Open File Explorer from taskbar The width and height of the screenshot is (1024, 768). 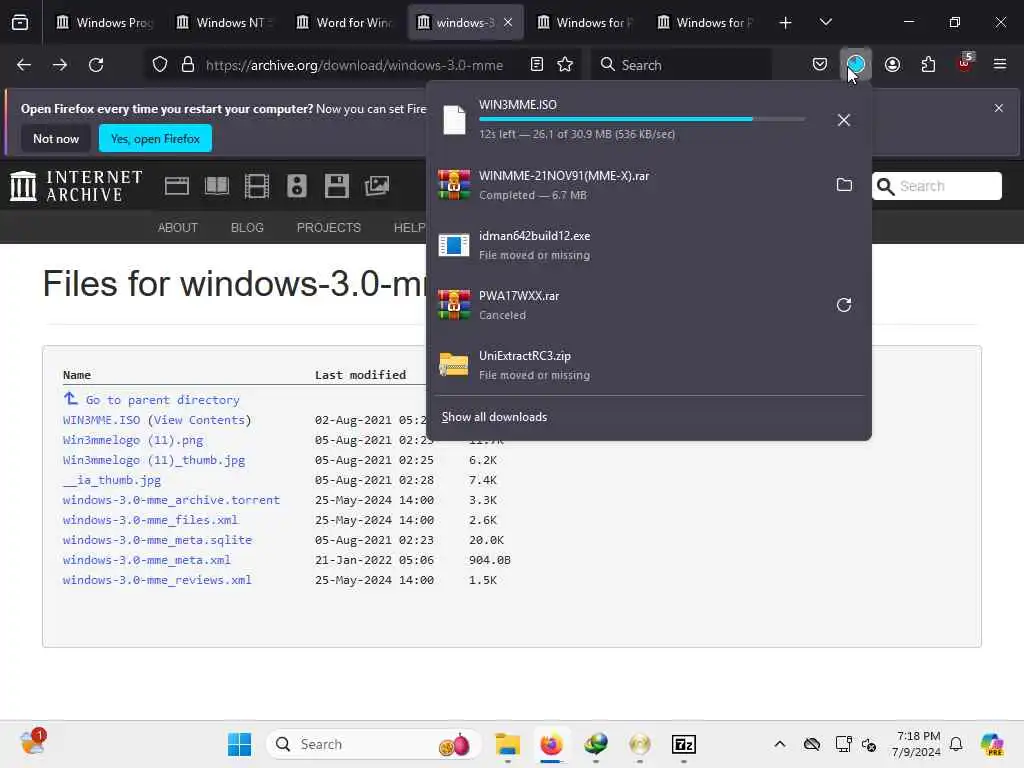tap(507, 744)
